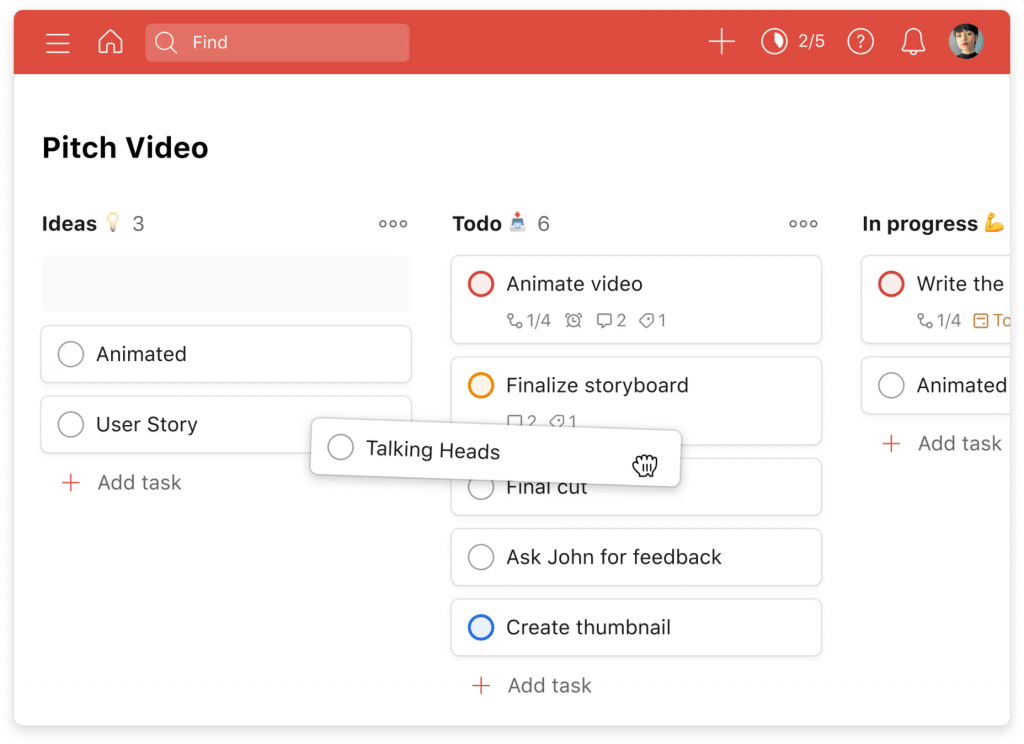This screenshot has width=1024, height=744.
Task: Open the hamburger sidebar menu
Action: click(57, 42)
